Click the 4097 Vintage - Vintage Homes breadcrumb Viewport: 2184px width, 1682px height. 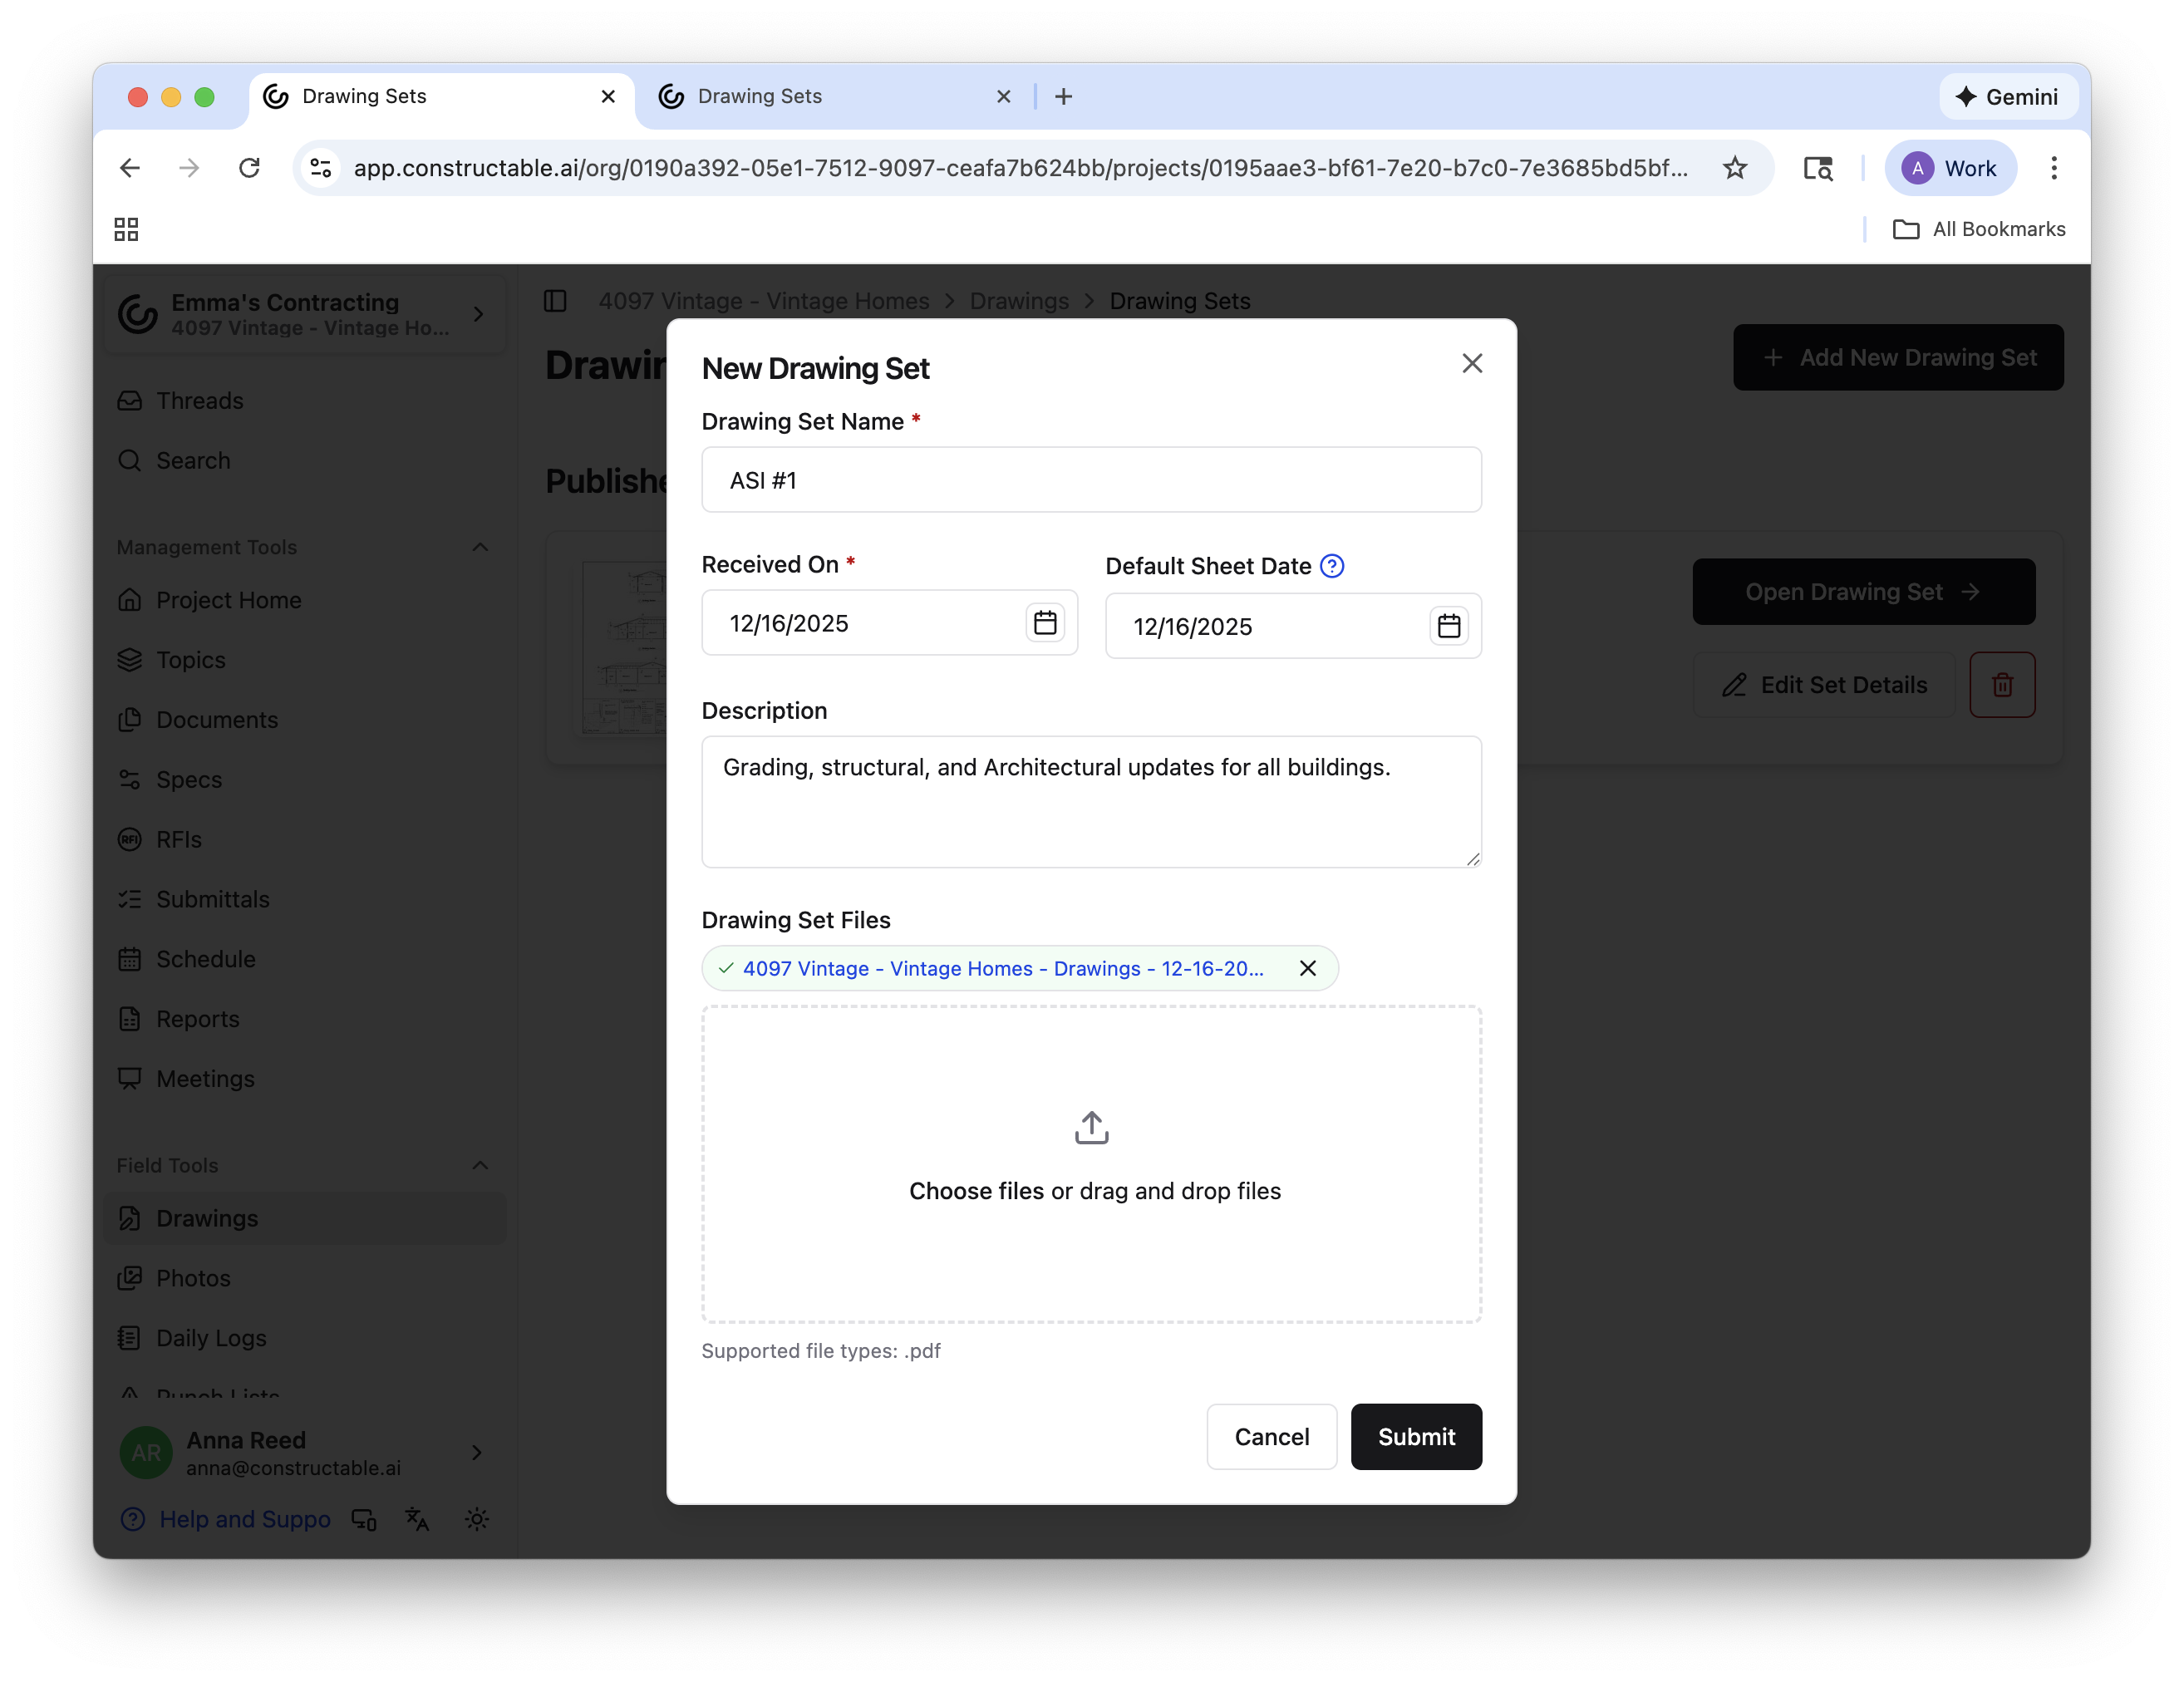click(764, 301)
